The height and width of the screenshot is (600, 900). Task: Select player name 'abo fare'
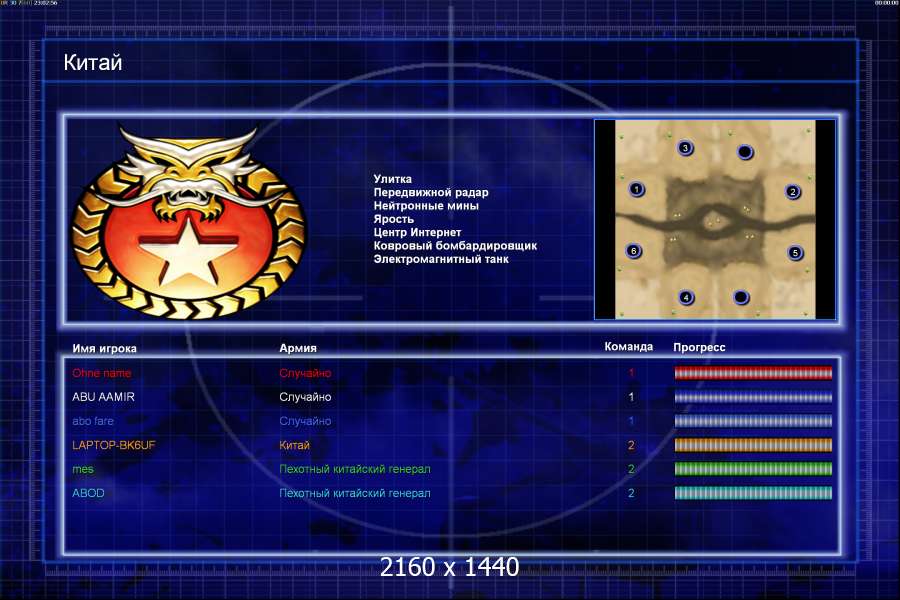click(93, 421)
